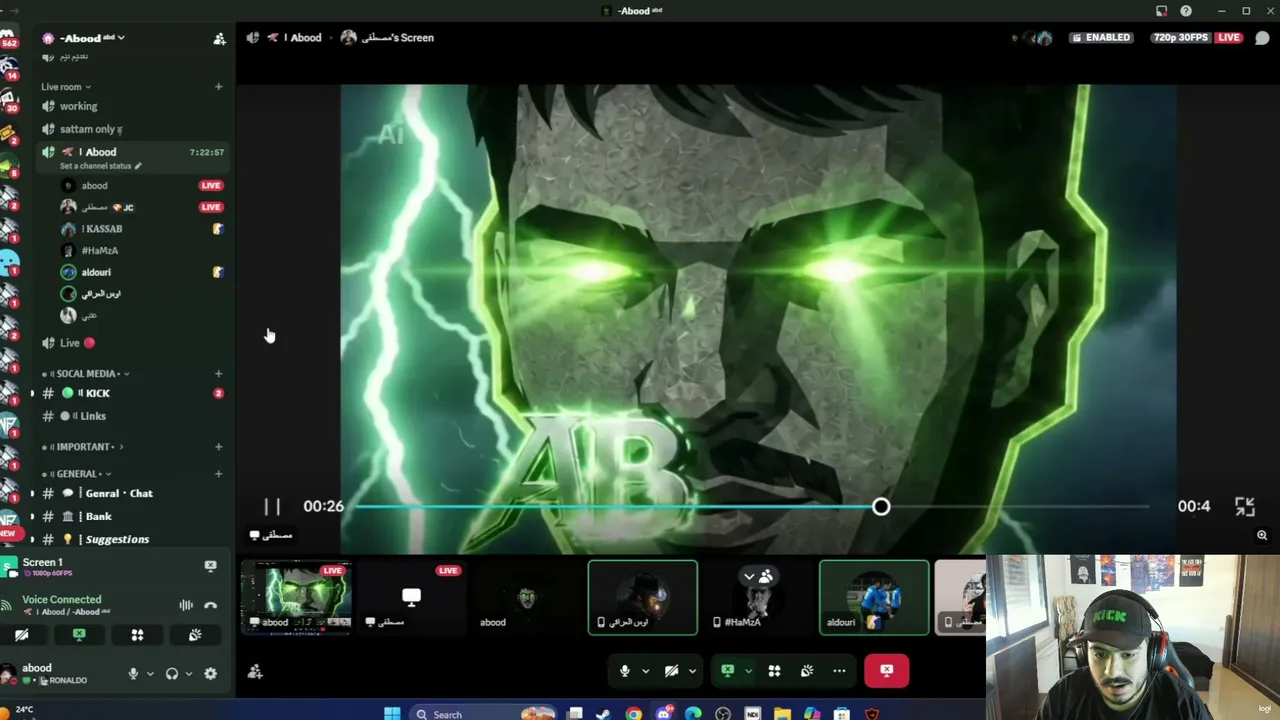
Task: Stop watching stream with red button
Action: click(x=887, y=671)
